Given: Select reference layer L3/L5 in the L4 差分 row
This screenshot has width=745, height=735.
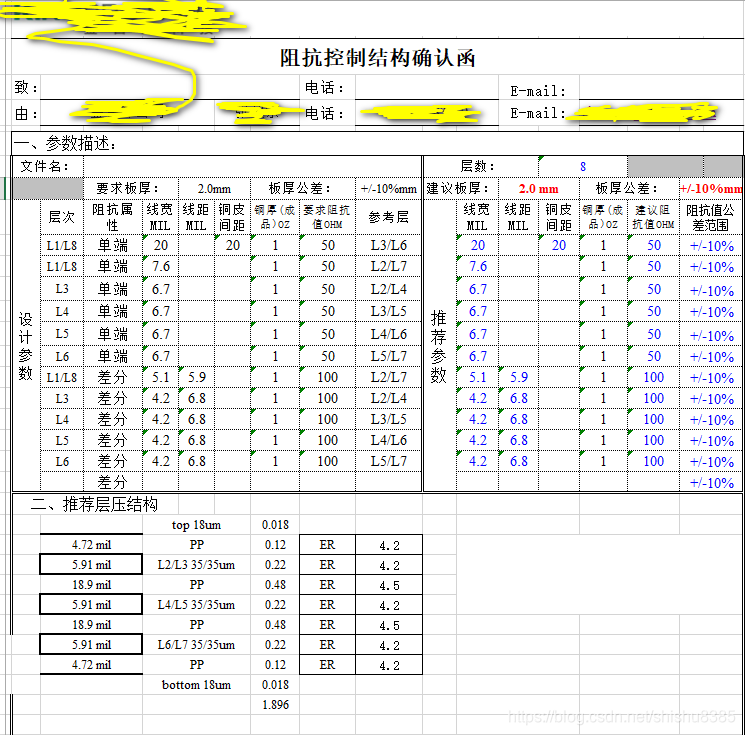Looking at the screenshot, I should [389, 419].
